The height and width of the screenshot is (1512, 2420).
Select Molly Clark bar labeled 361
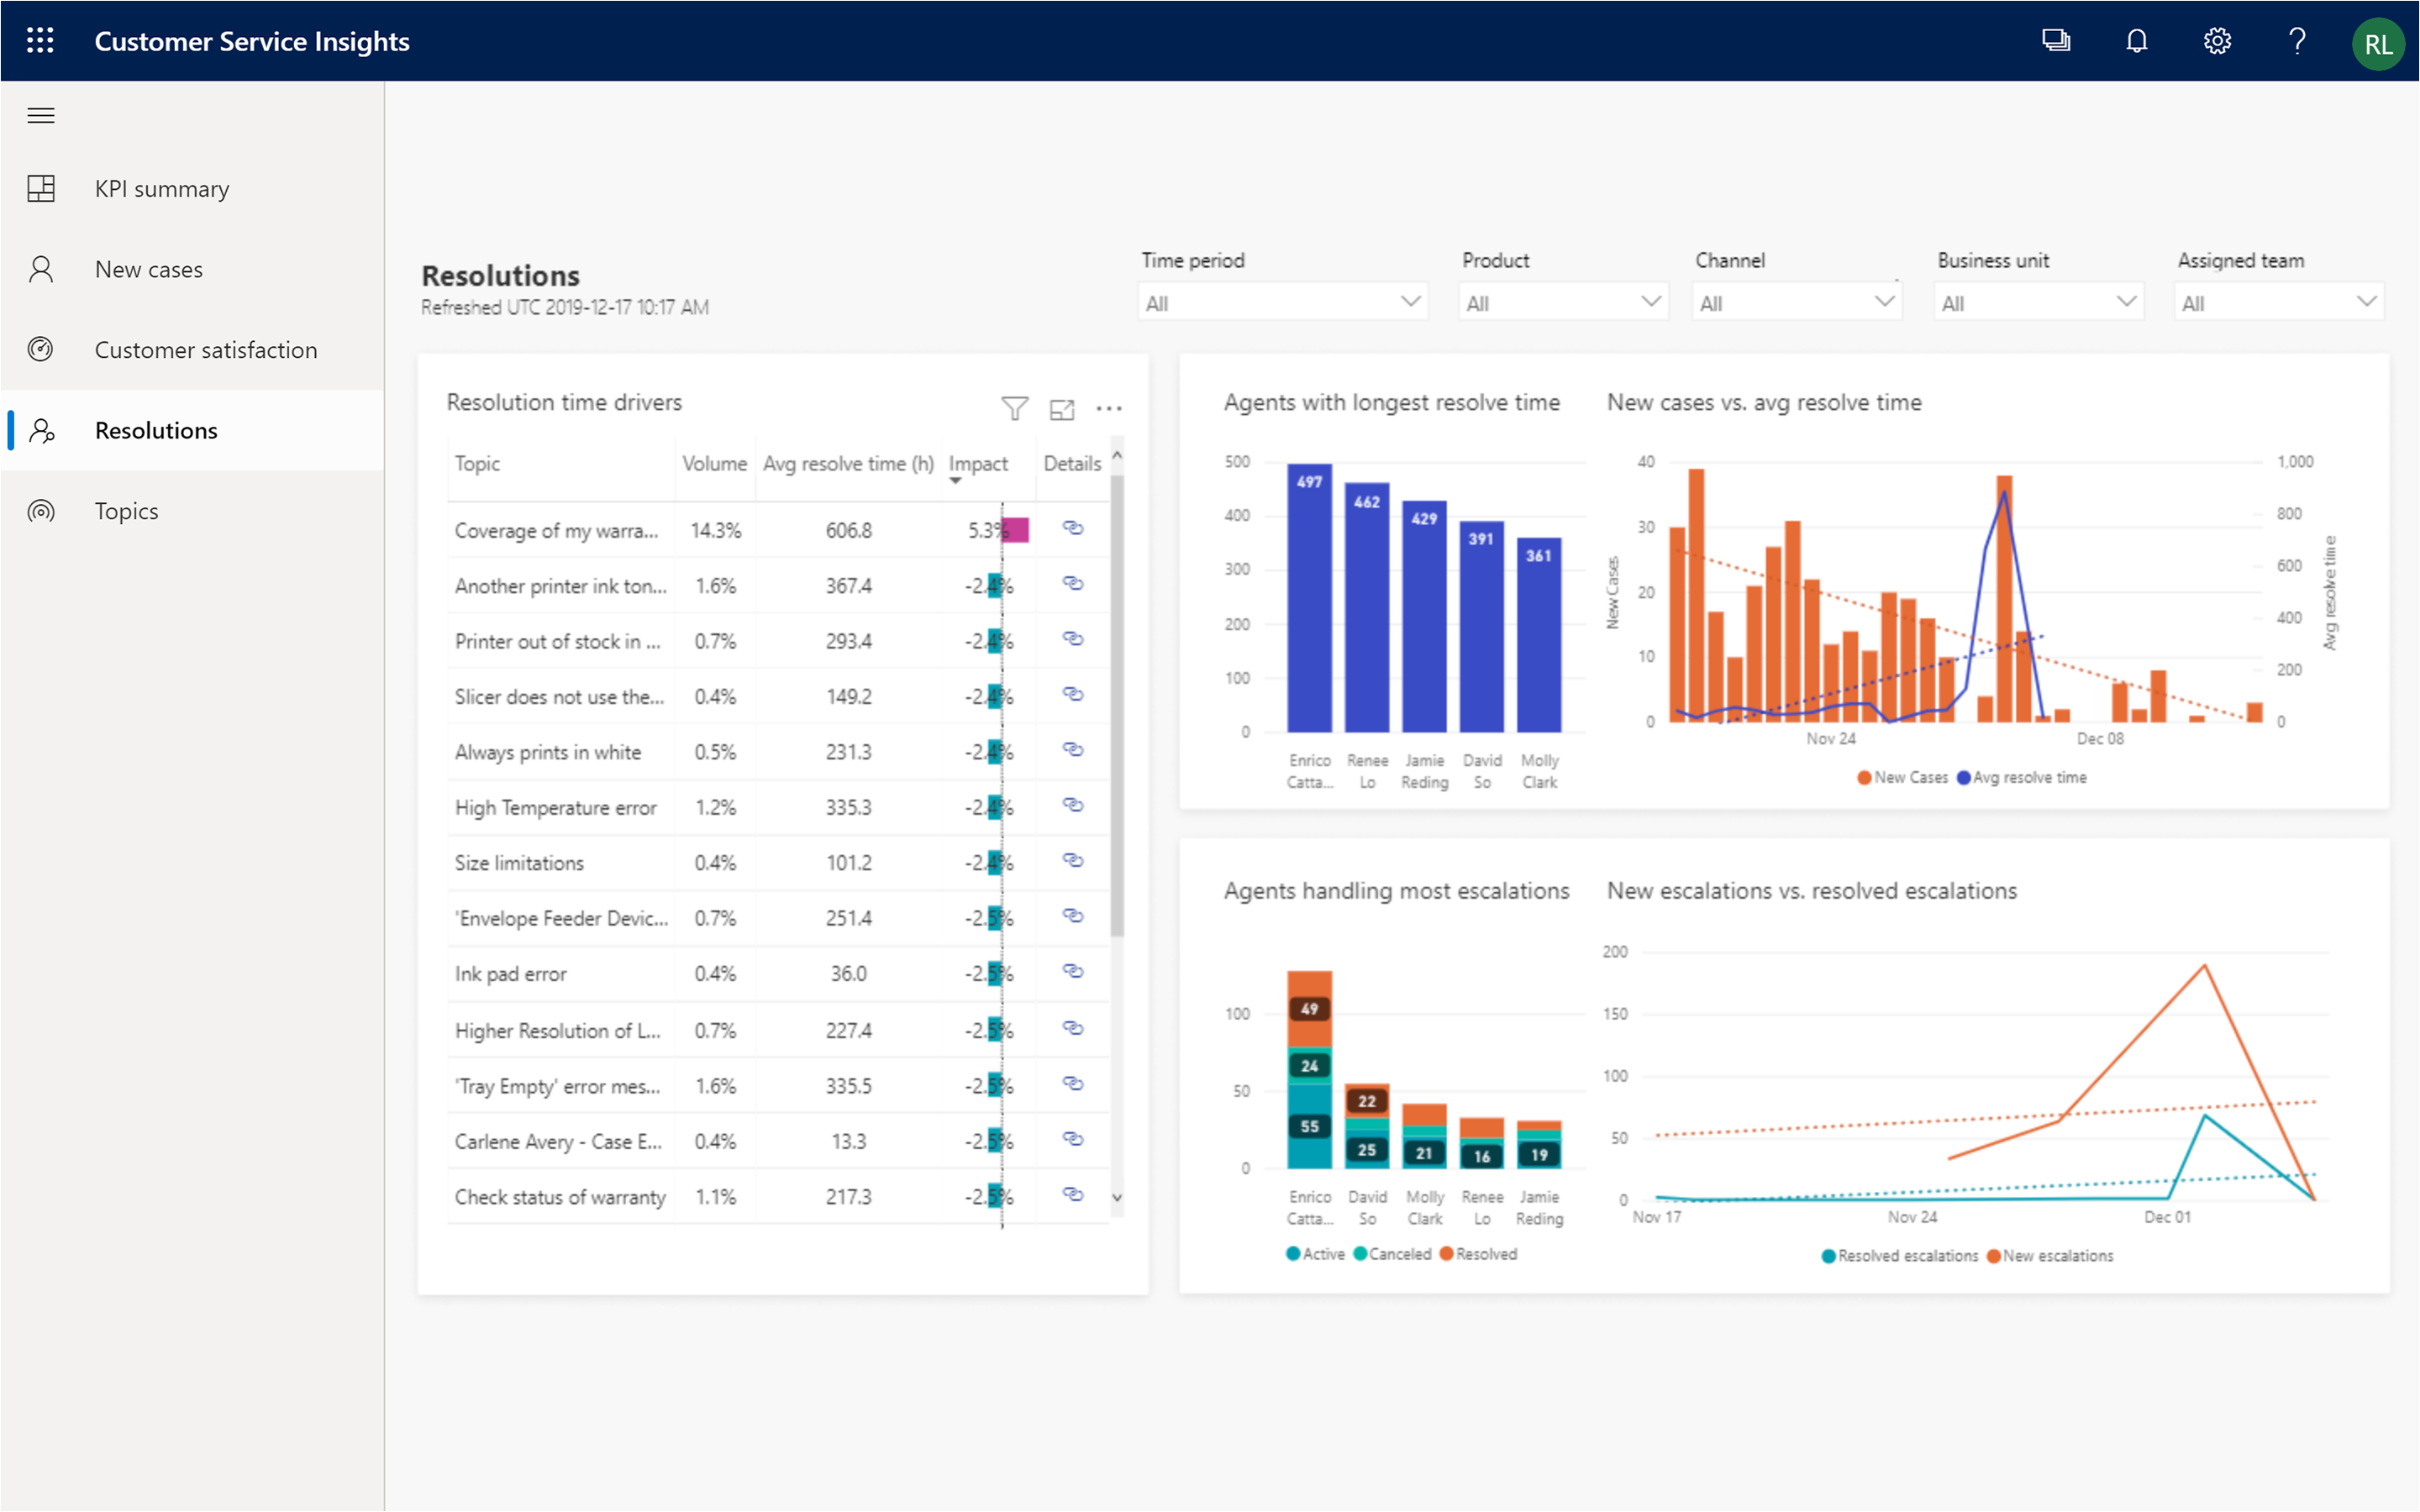(x=1539, y=635)
